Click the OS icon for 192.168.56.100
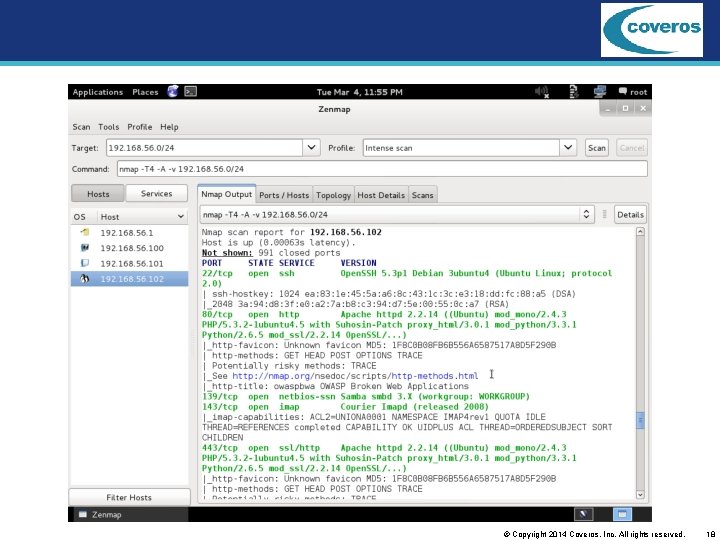Image resolution: width=720 pixels, height=540 pixels. pos(85,248)
